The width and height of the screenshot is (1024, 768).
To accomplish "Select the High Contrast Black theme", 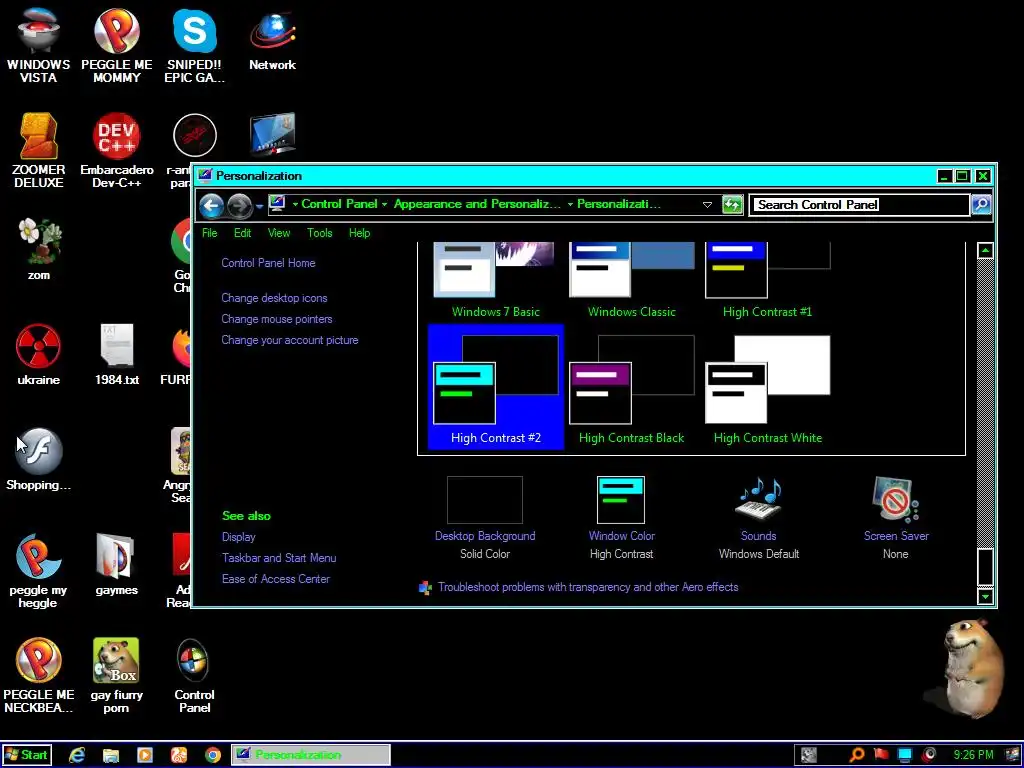I will 632,387.
